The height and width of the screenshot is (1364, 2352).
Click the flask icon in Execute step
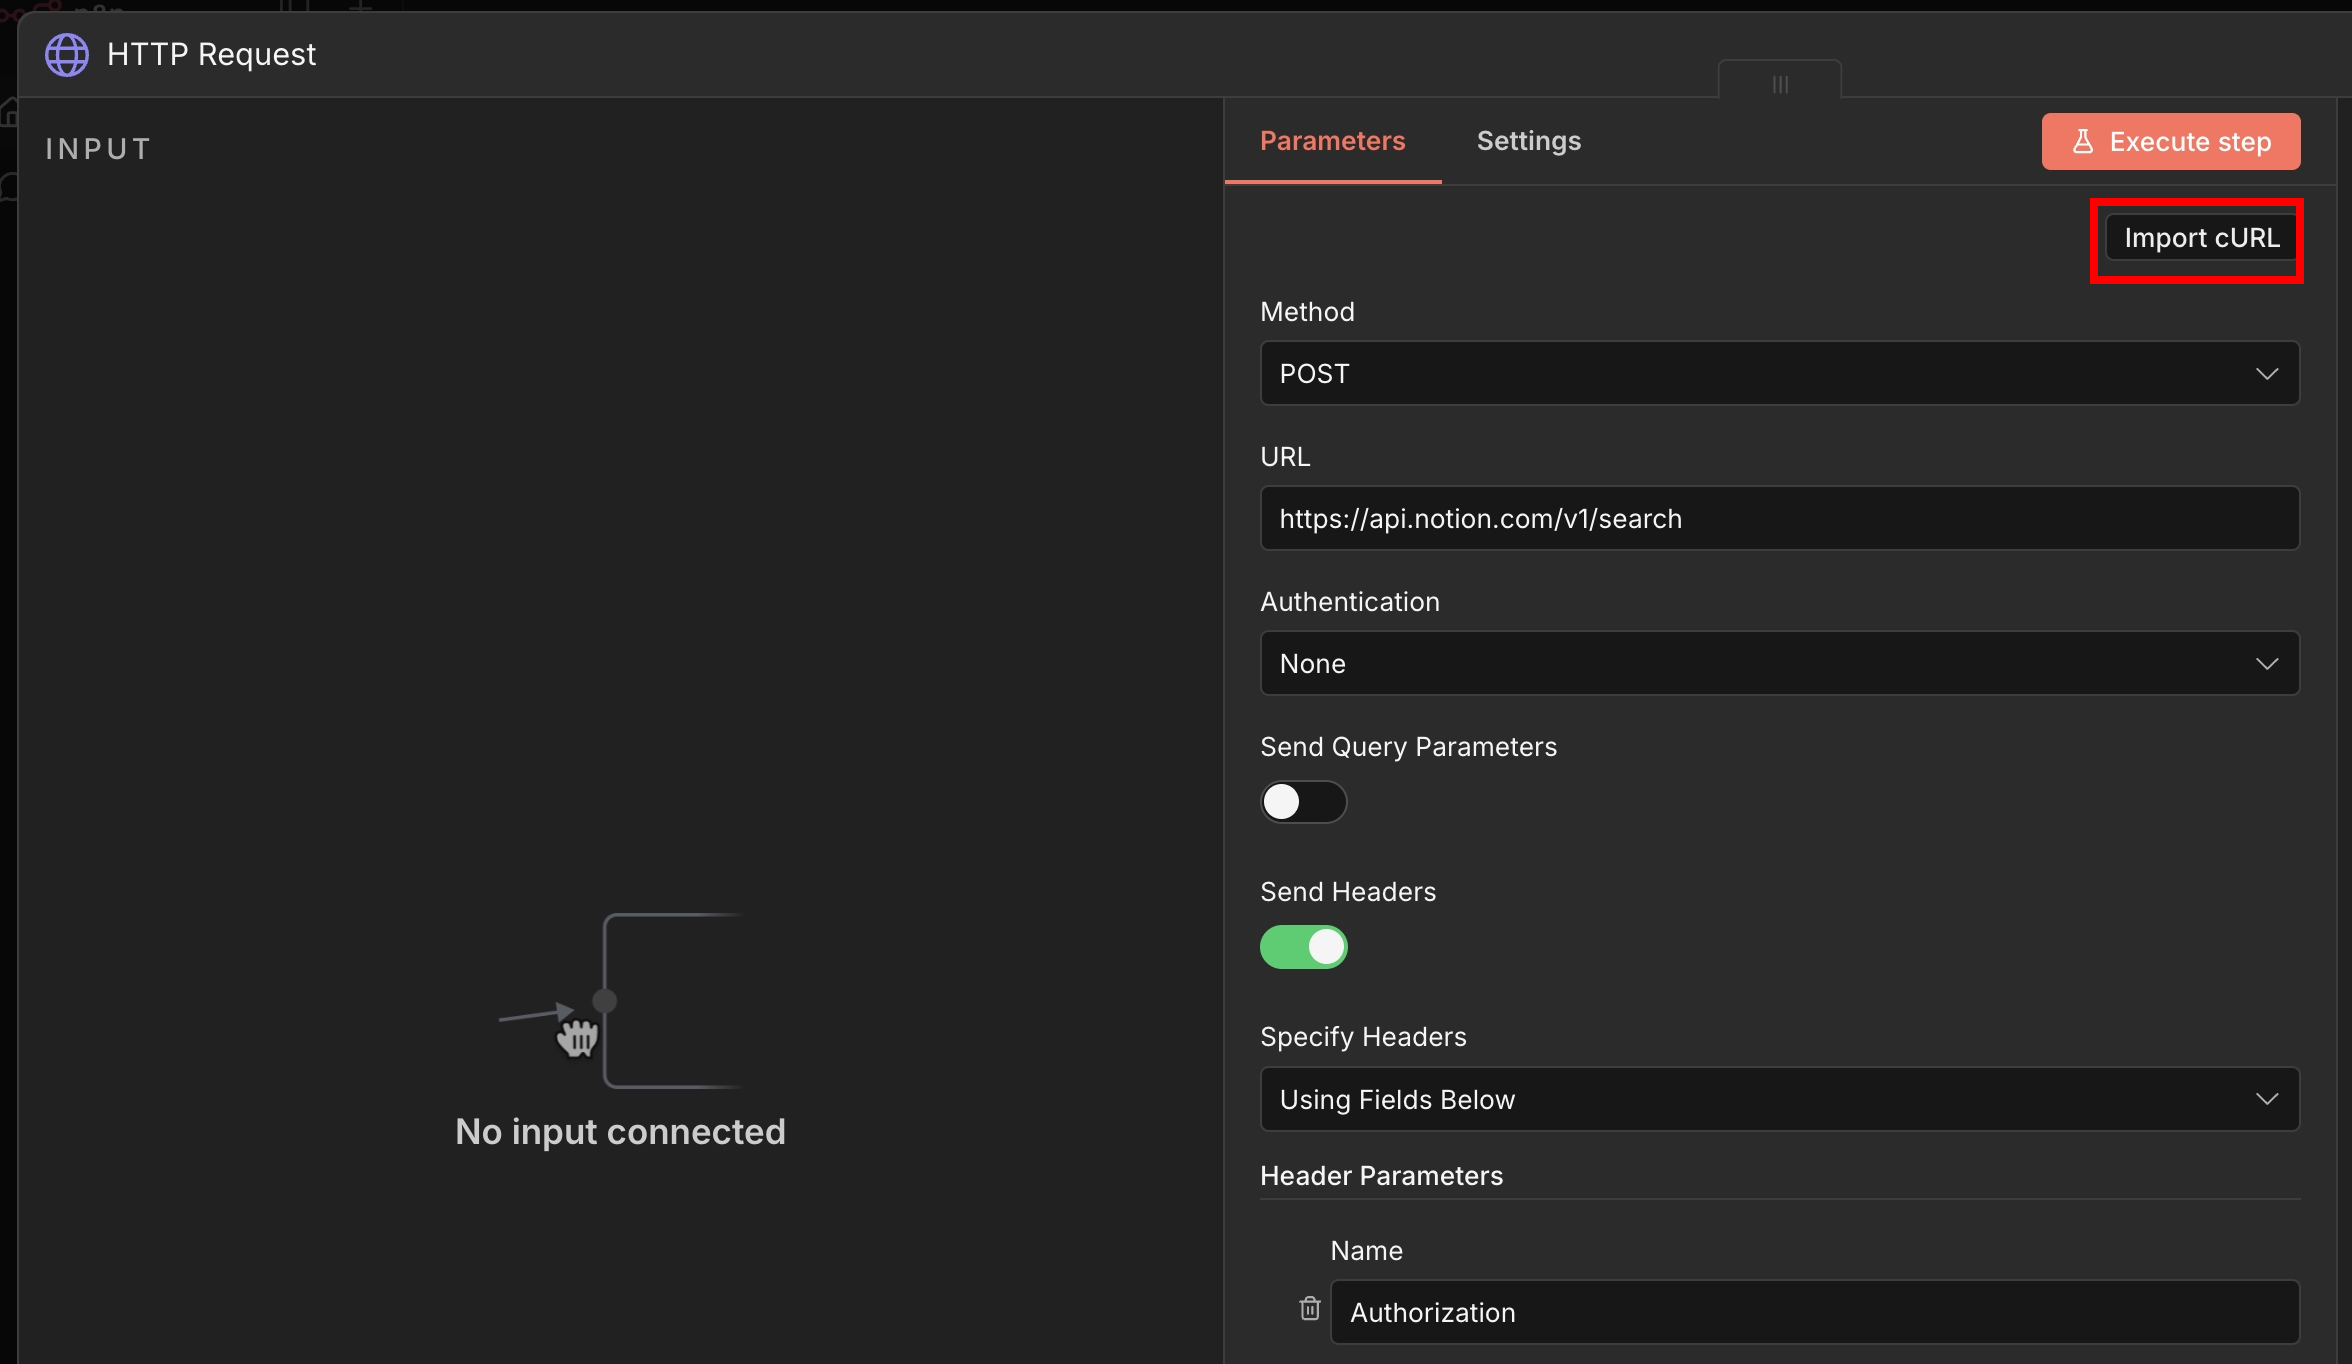click(2083, 142)
